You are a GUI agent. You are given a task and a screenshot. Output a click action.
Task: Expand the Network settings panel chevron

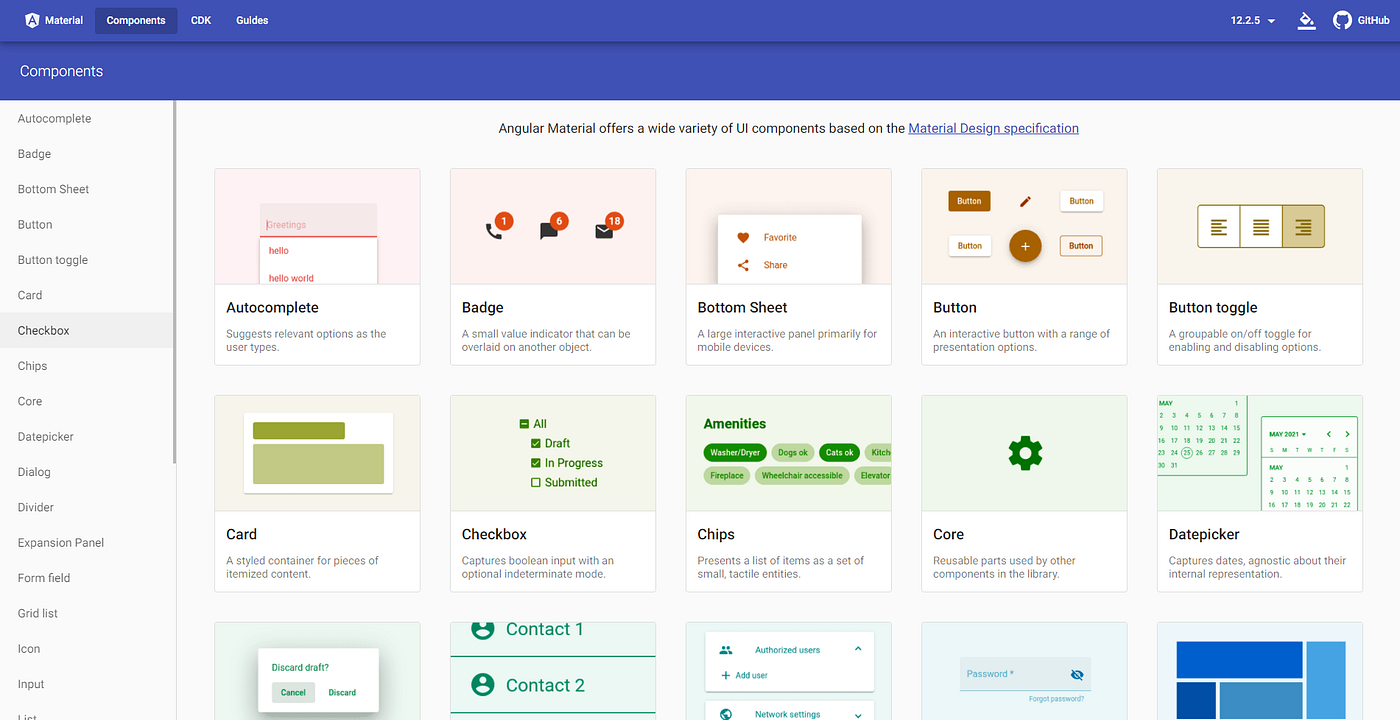858,714
